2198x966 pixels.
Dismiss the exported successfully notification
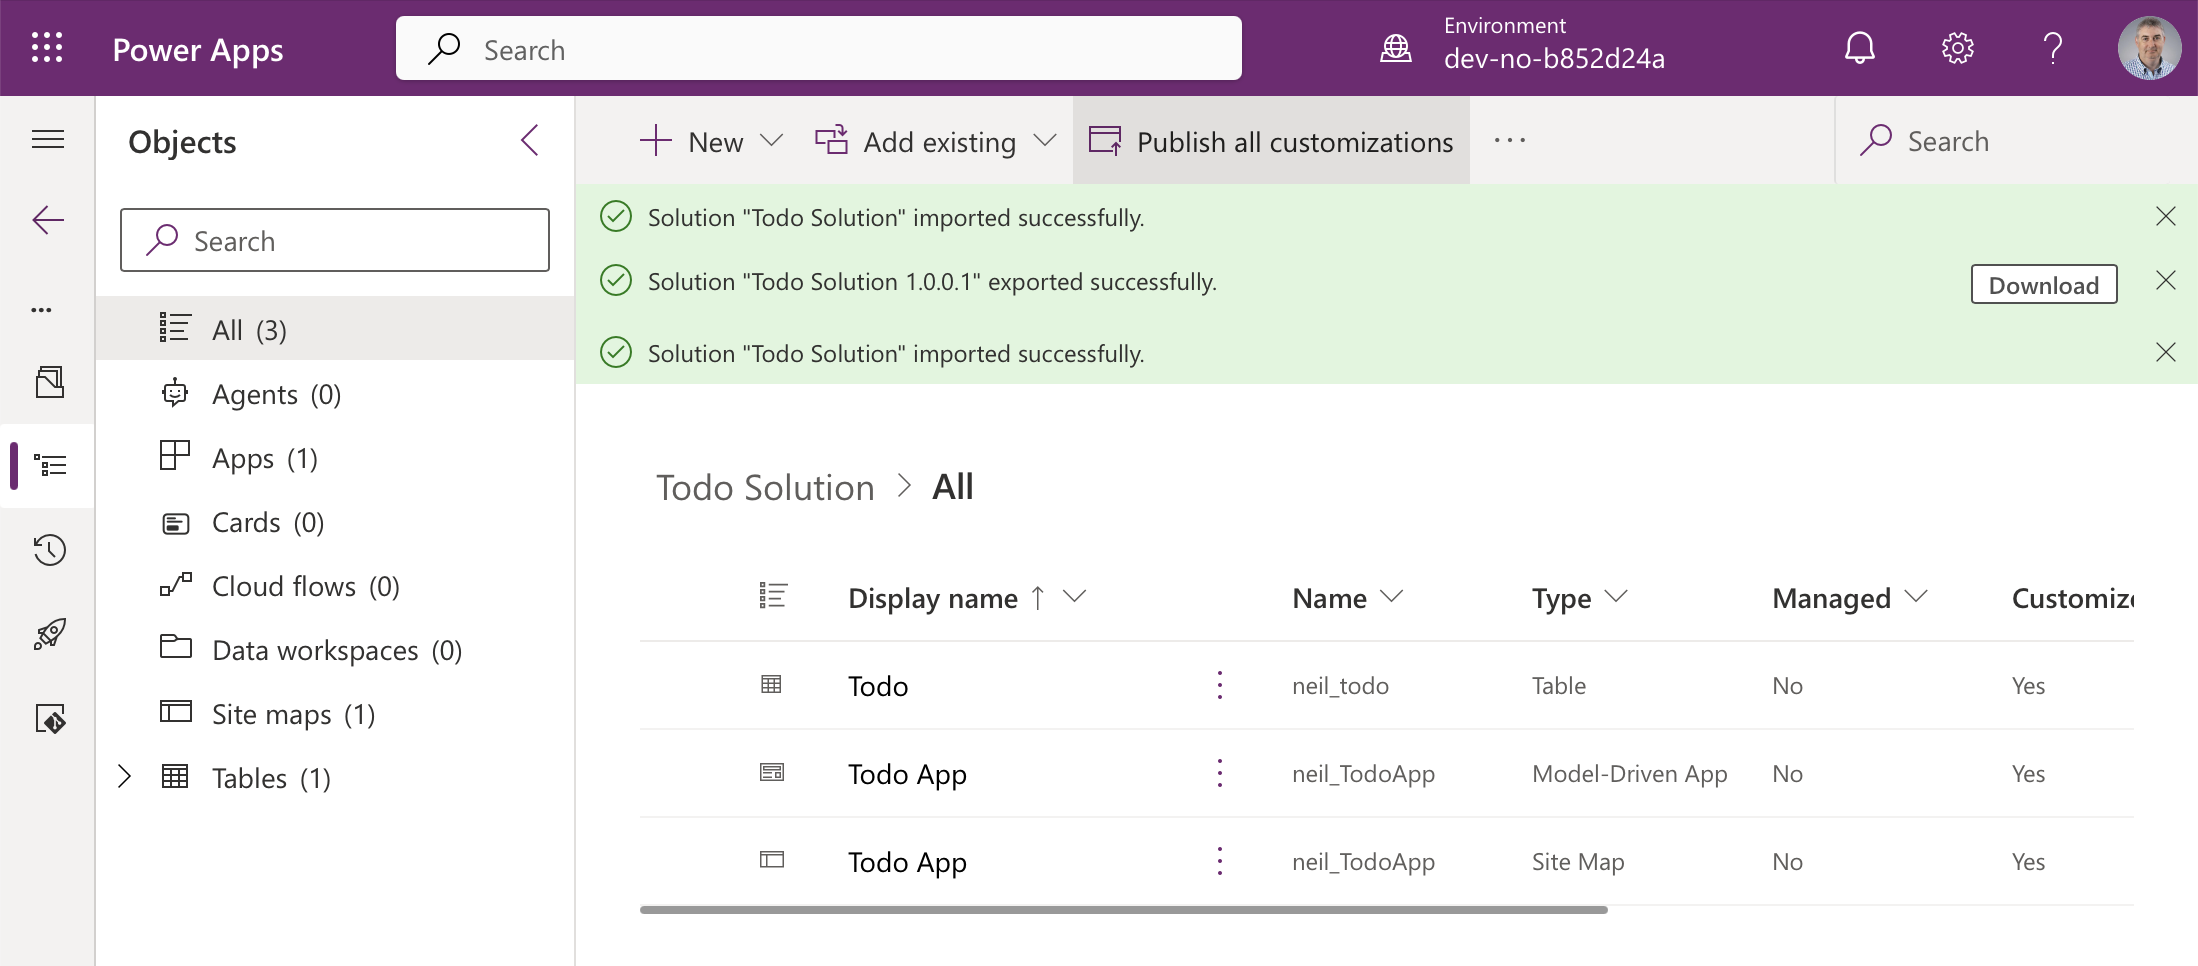2165,281
